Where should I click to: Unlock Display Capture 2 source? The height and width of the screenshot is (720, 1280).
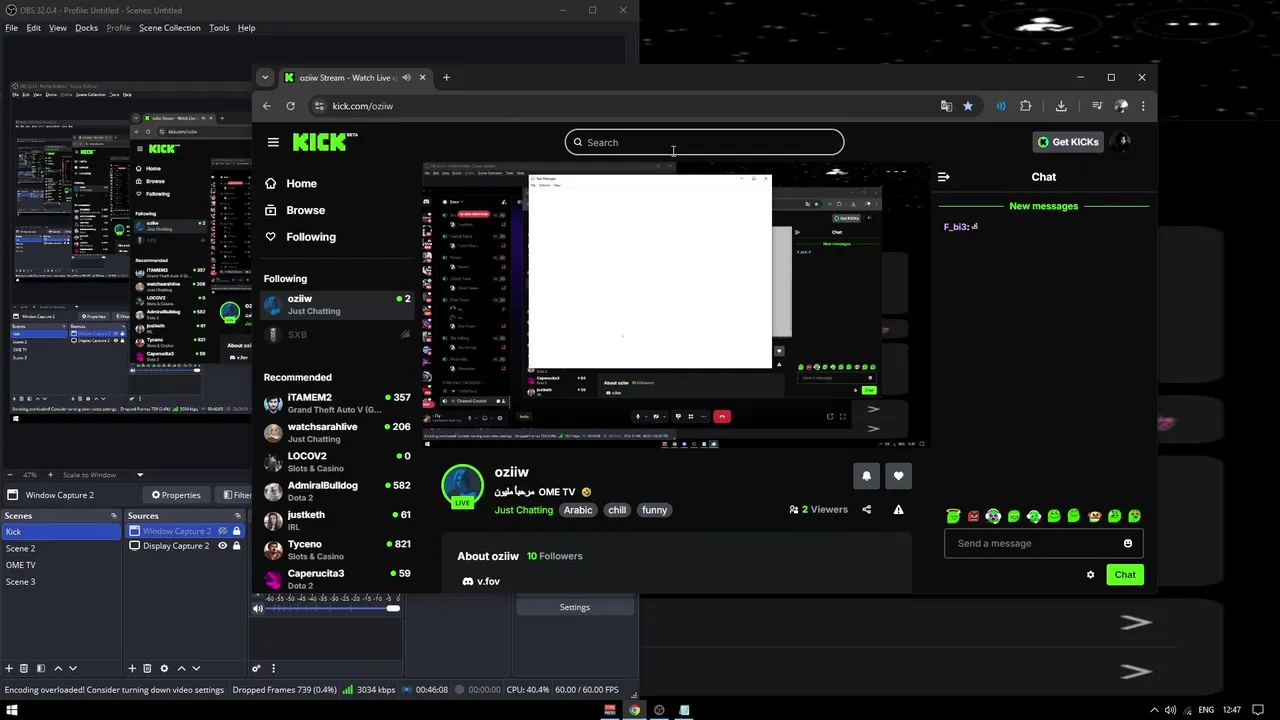coord(237,546)
